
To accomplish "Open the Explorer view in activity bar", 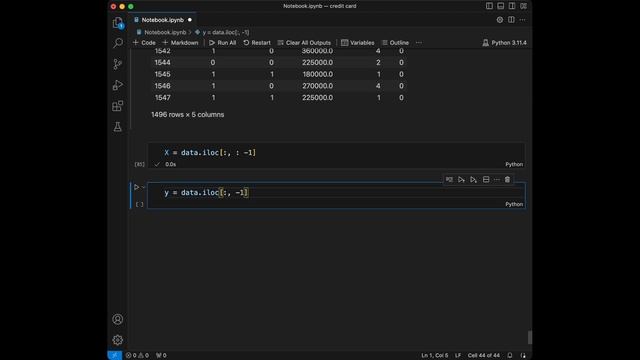I will [x=118, y=22].
